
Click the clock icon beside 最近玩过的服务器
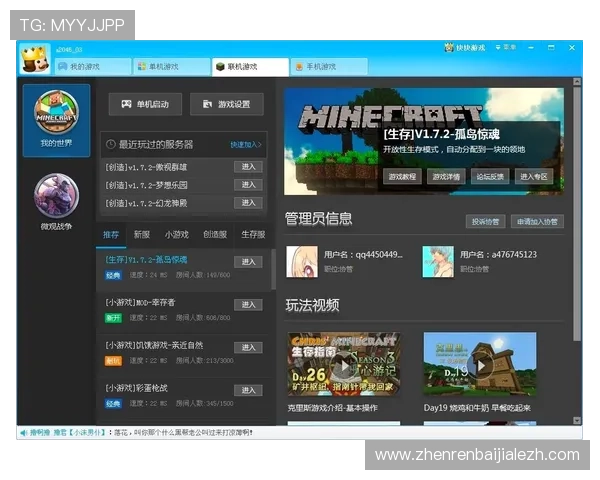(x=111, y=145)
